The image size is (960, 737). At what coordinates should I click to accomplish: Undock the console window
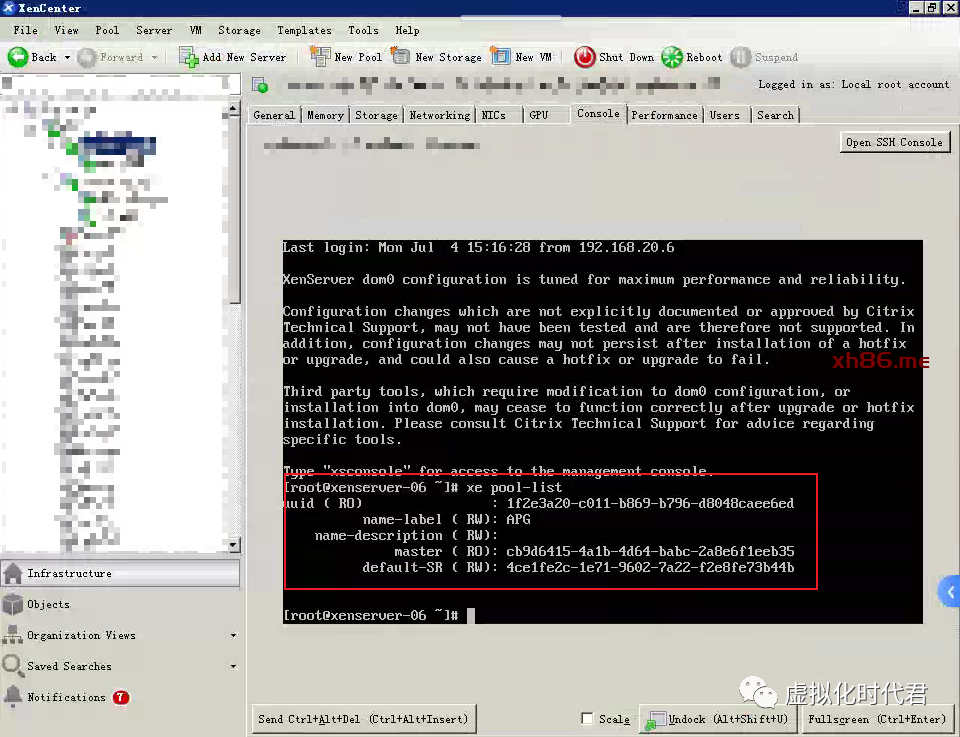717,719
